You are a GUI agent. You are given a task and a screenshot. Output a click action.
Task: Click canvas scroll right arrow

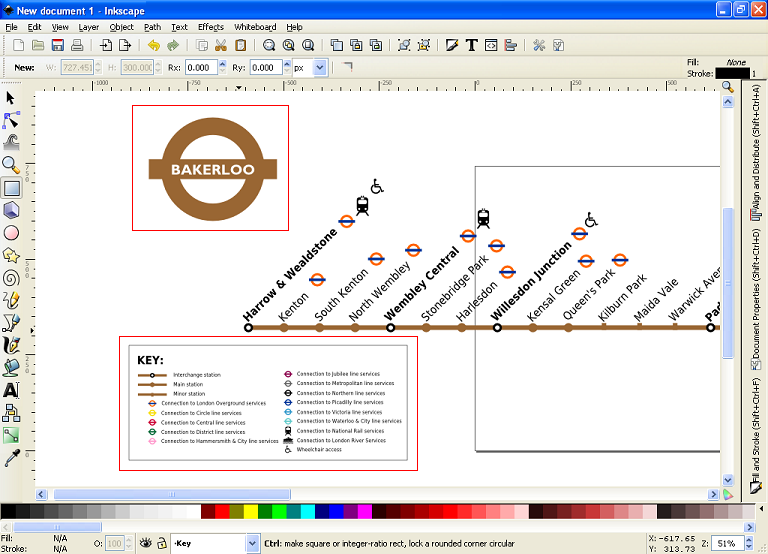coord(713,494)
